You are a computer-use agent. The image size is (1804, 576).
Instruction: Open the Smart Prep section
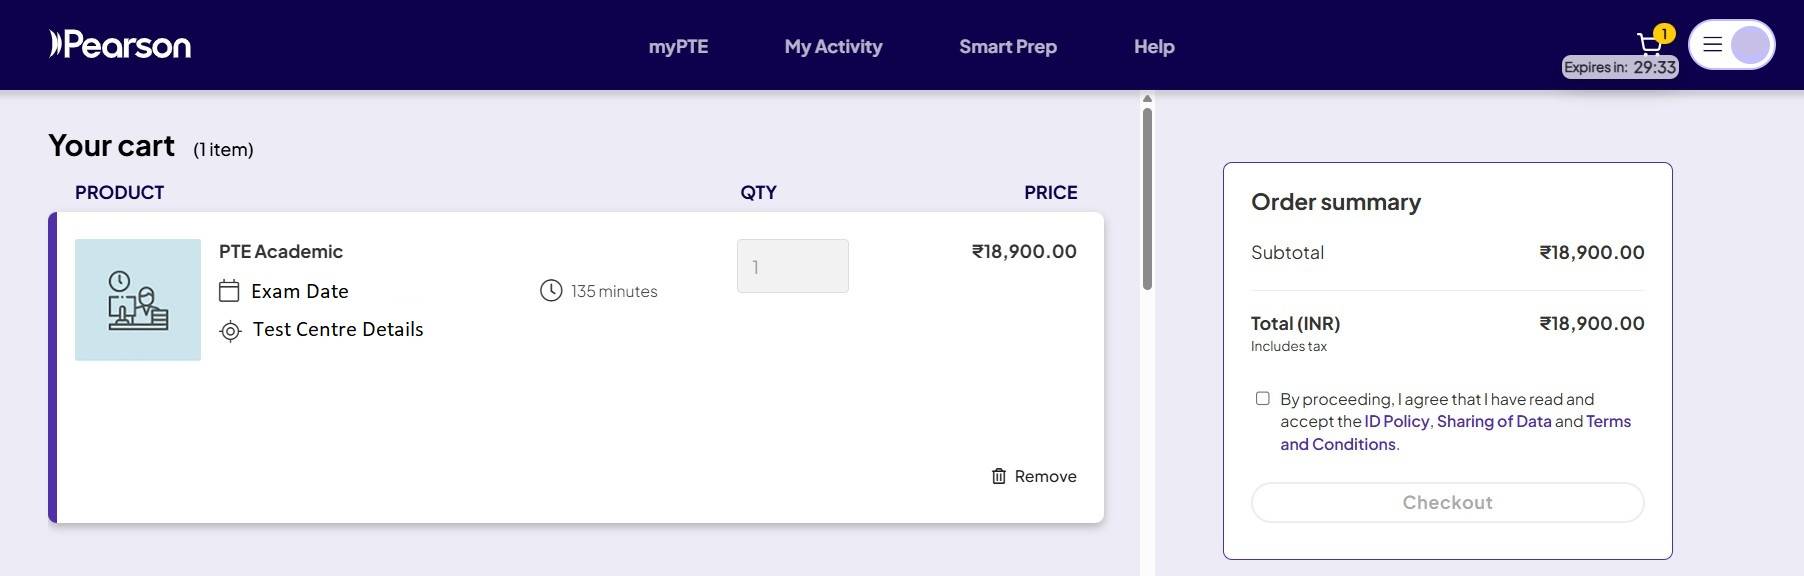[1008, 46]
